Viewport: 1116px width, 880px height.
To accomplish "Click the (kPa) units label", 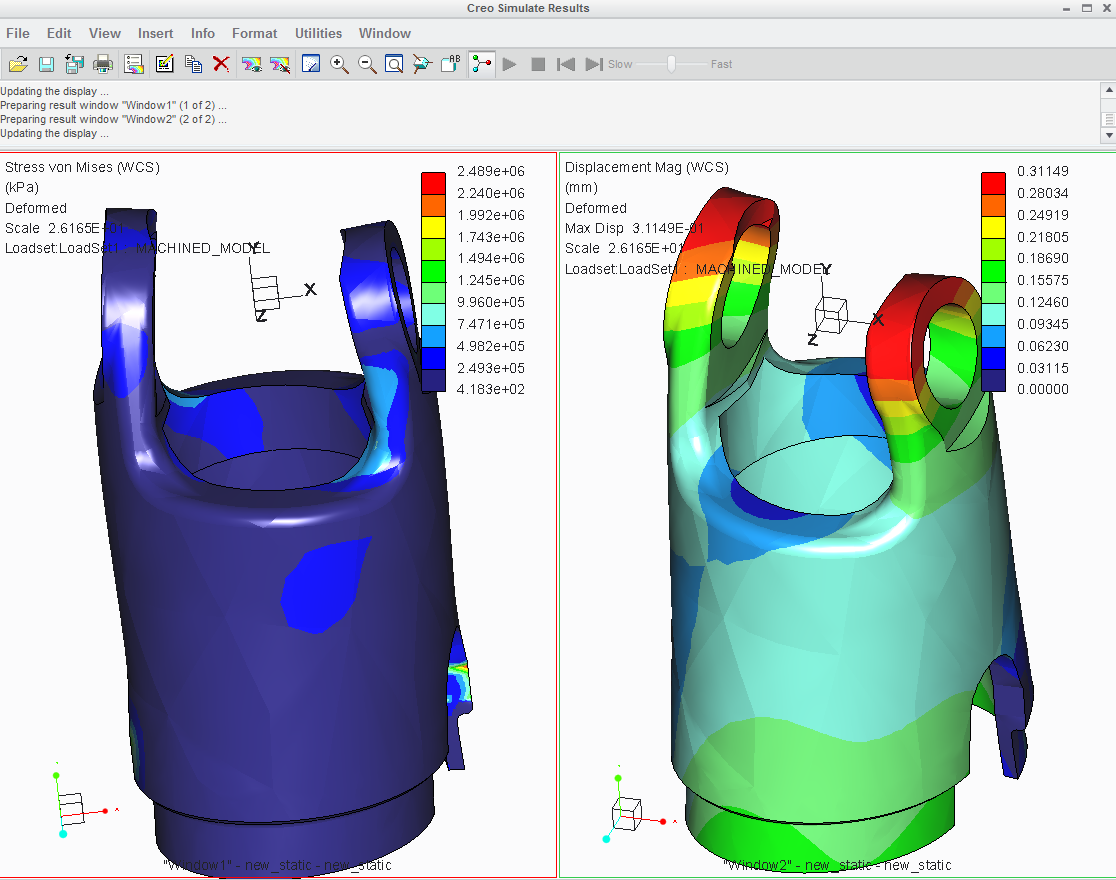I will click(x=22, y=187).
